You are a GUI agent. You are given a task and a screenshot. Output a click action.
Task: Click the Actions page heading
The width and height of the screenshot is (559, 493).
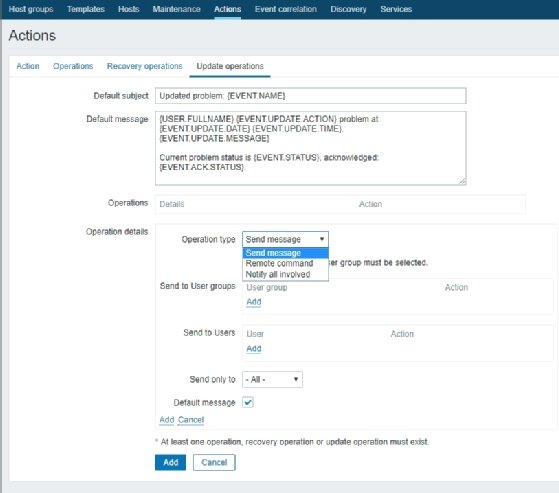pyautogui.click(x=32, y=36)
